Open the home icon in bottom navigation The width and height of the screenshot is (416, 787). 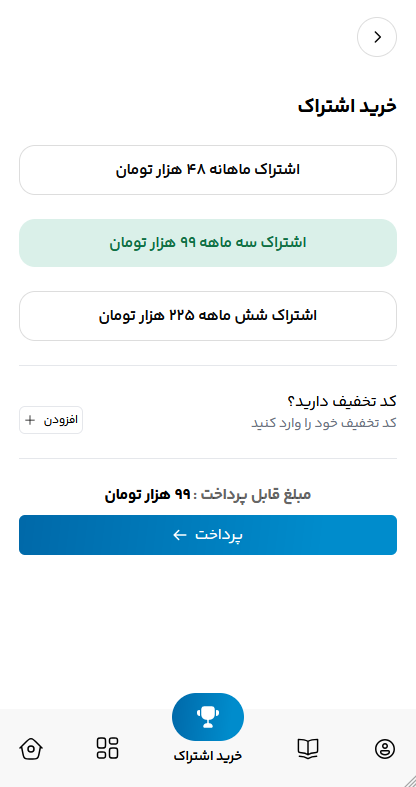31,749
